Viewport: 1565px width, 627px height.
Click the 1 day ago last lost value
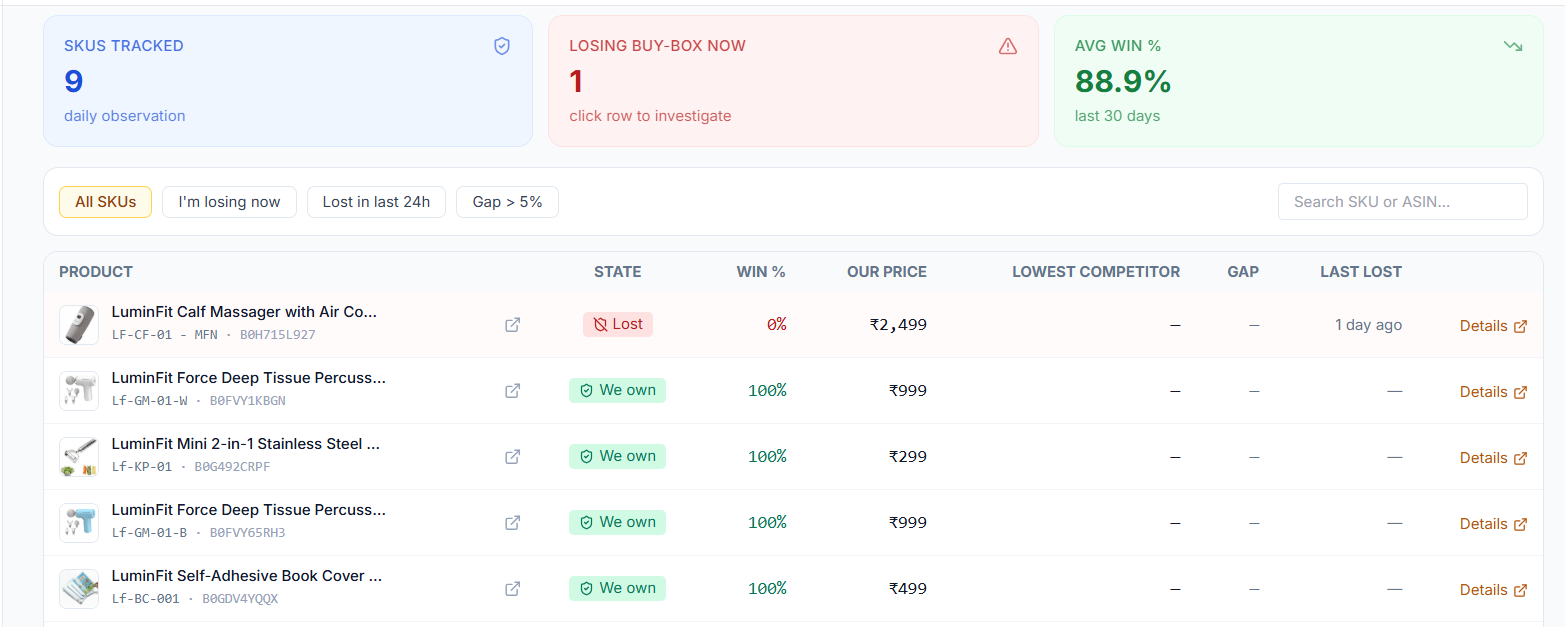pyautogui.click(x=1368, y=325)
